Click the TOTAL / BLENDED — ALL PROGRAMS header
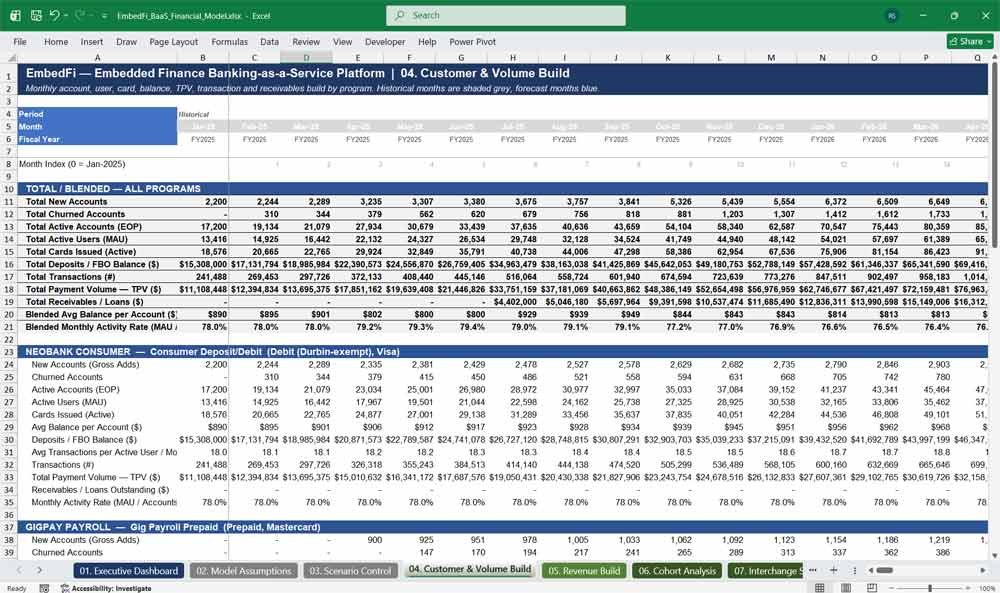Screen dimensions: 1000x593 pos(503,189)
